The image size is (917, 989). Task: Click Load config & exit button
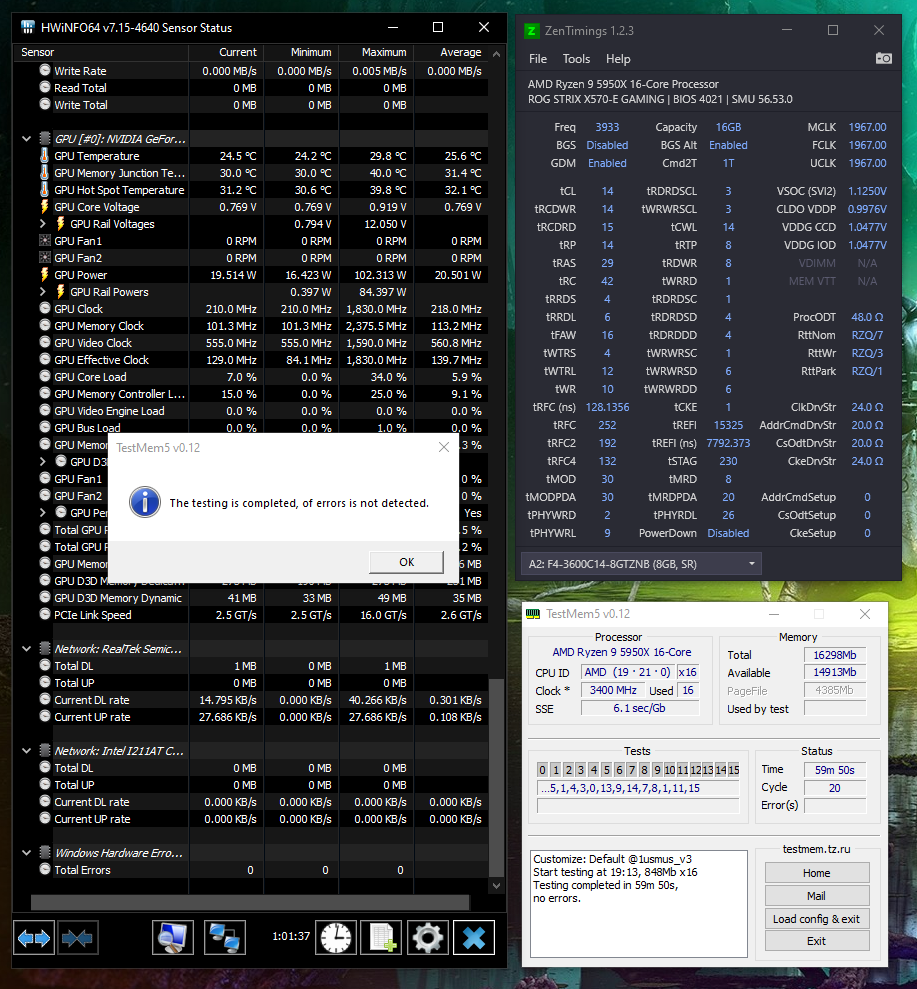(817, 919)
